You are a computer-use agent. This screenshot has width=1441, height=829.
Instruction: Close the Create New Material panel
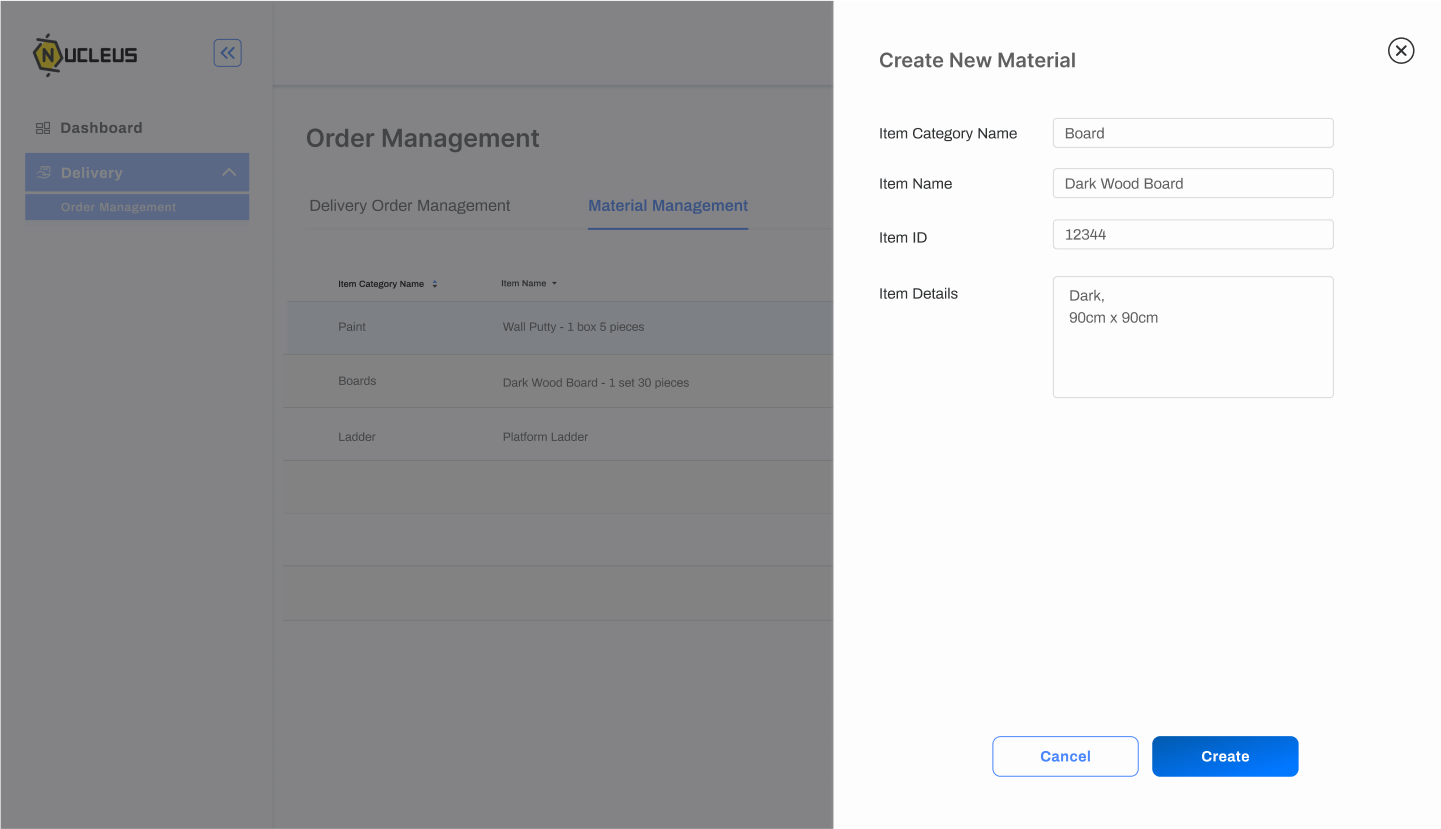(x=1401, y=50)
